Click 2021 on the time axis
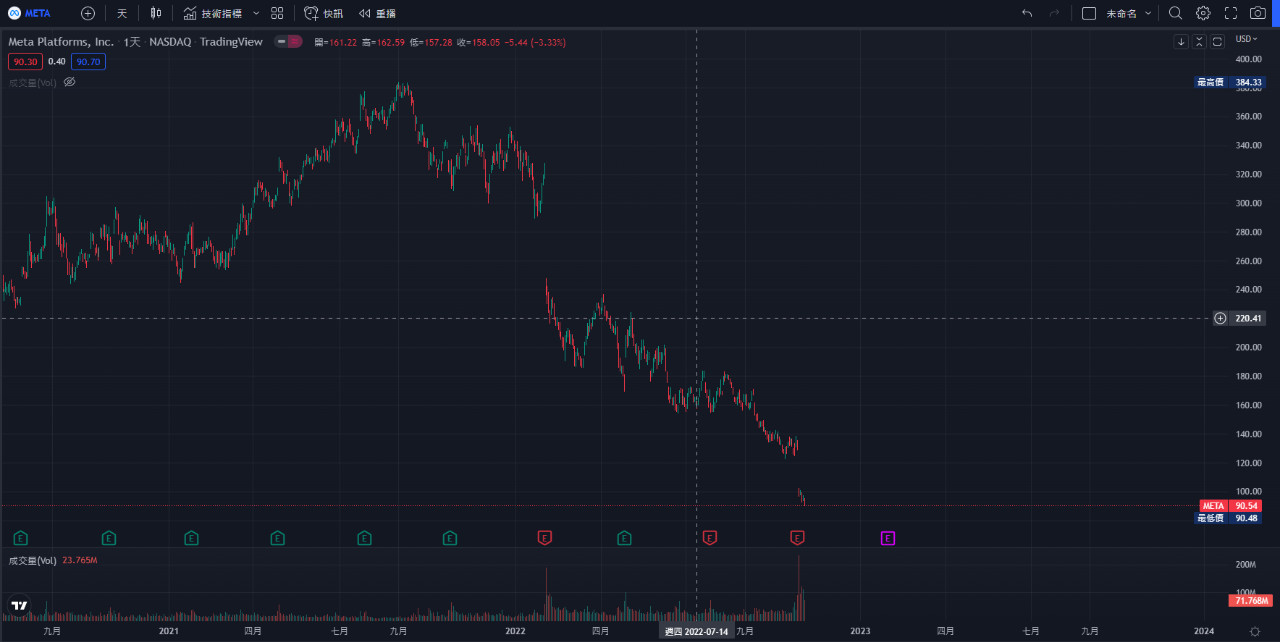This screenshot has height=642, width=1280. tap(169, 631)
